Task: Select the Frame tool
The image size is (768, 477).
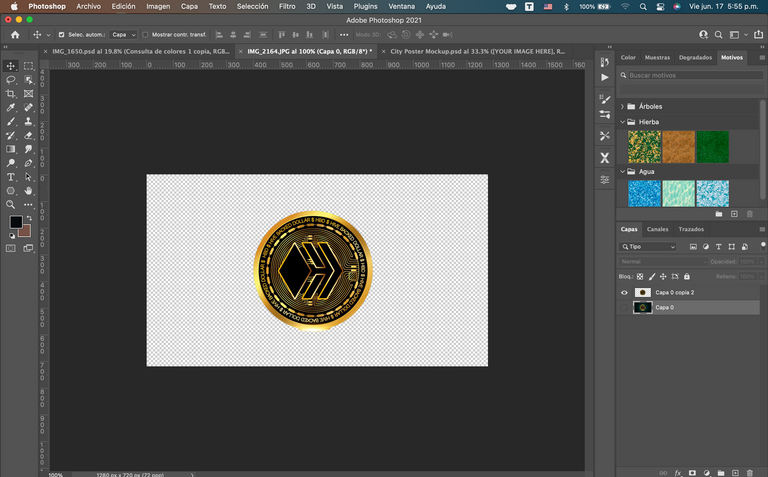Action: tap(28, 94)
